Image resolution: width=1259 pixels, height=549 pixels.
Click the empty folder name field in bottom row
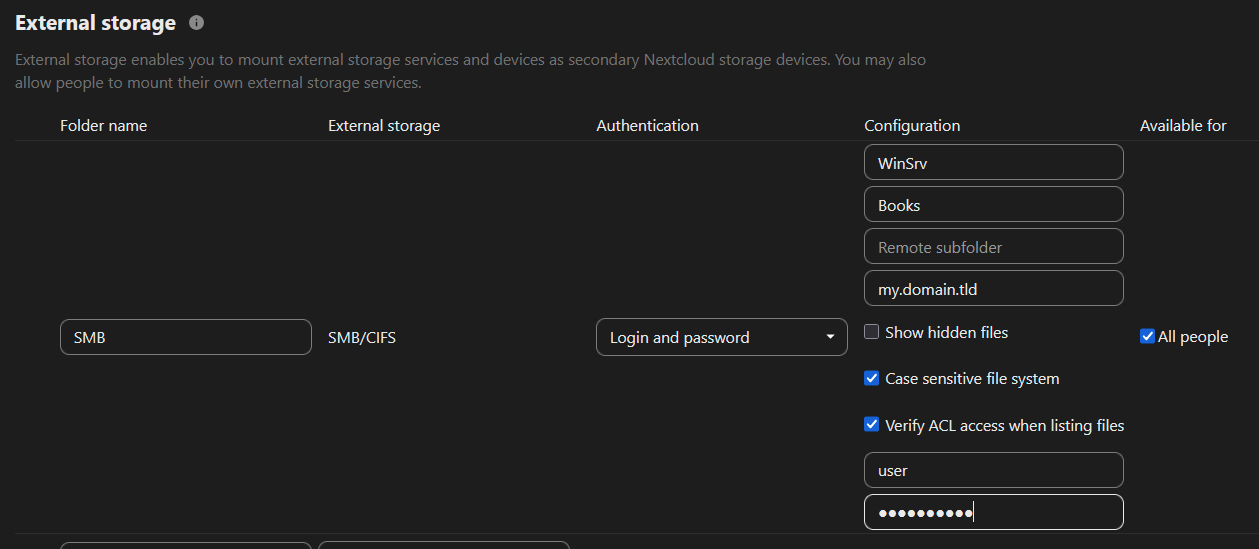tap(186, 545)
